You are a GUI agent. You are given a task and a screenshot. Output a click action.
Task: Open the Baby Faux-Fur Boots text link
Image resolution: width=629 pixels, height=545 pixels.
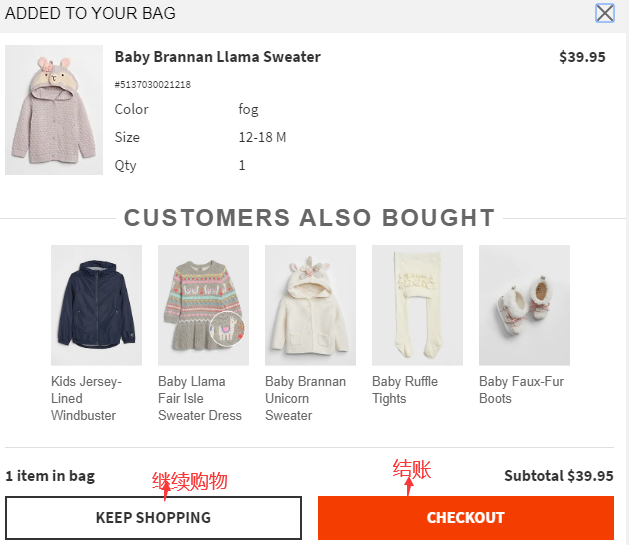click(521, 390)
